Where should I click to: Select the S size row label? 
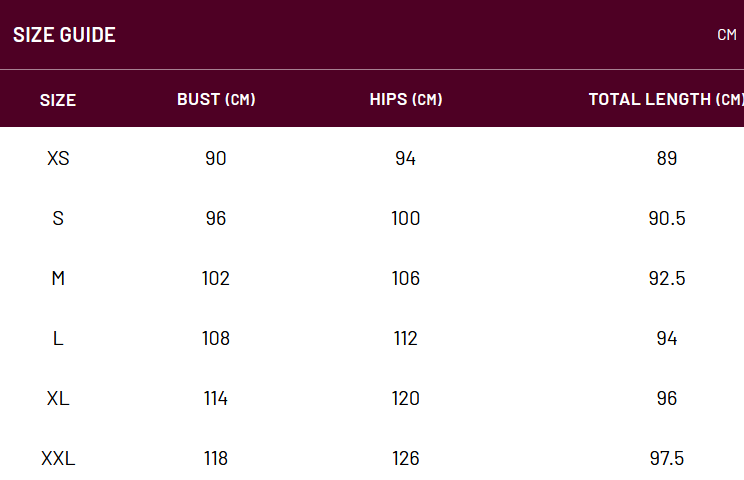coord(58,218)
